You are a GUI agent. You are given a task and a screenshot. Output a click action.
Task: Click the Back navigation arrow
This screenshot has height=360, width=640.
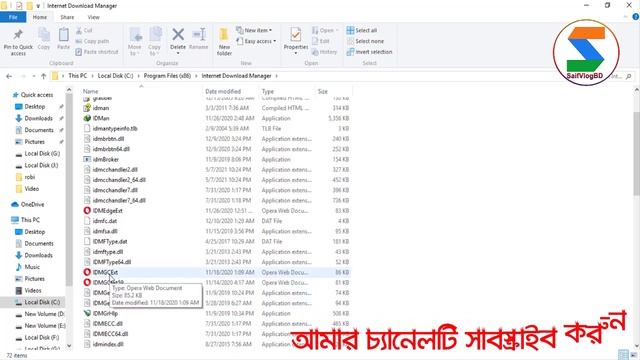(9, 76)
